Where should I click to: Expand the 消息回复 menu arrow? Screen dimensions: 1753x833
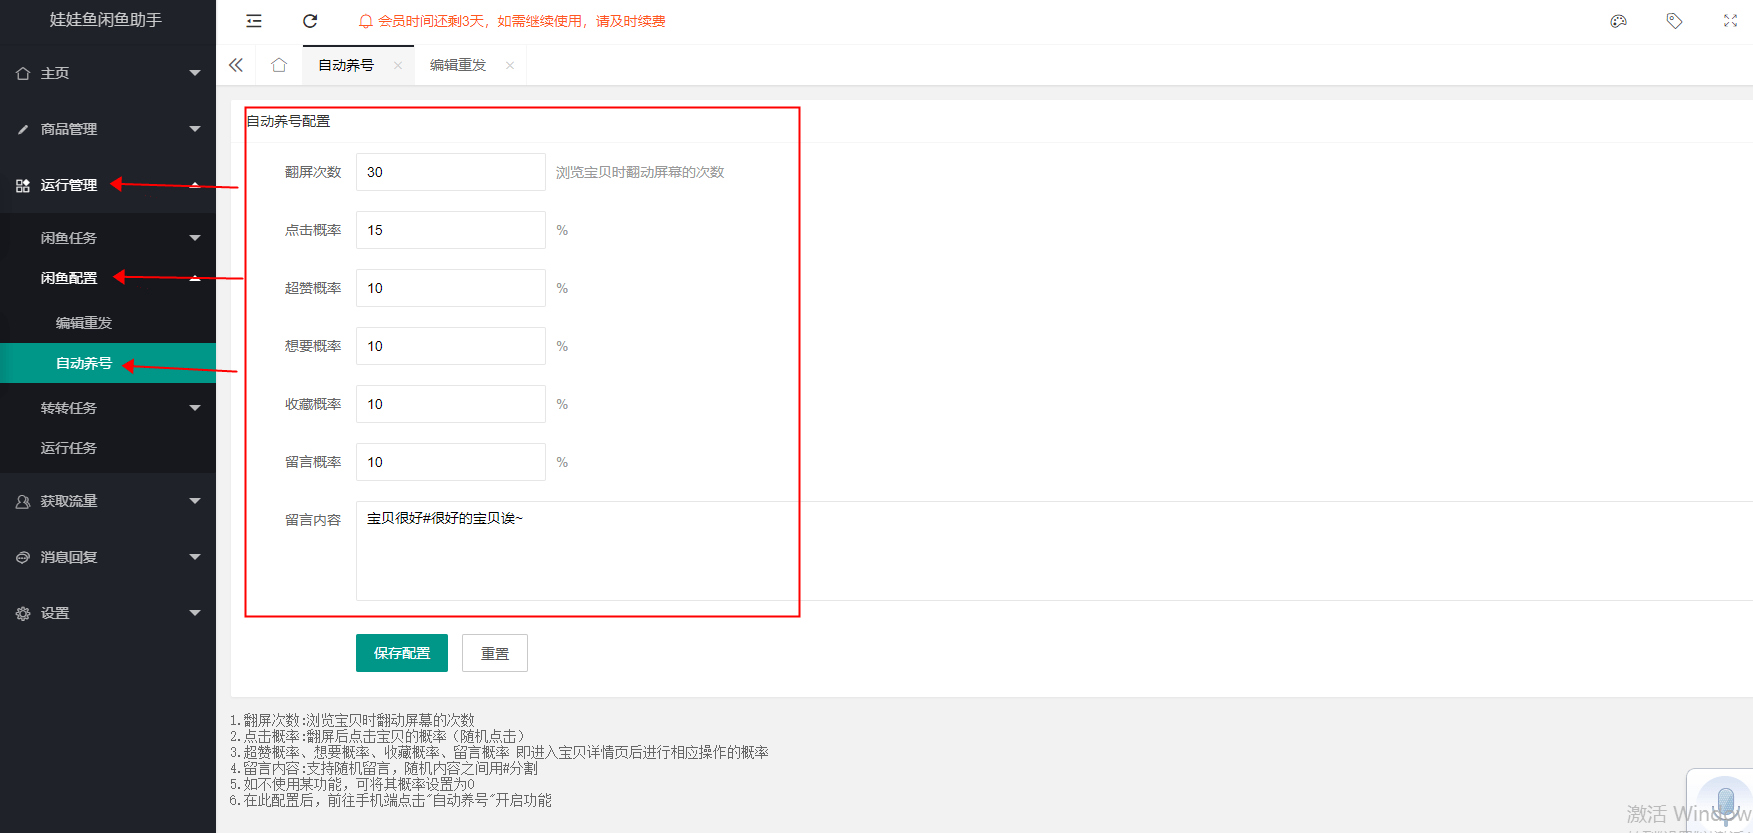195,557
